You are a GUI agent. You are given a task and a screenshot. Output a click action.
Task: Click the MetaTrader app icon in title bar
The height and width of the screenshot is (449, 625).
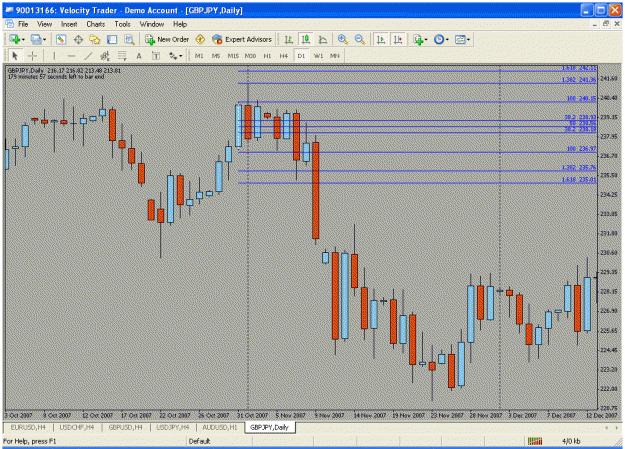click(x=9, y=10)
